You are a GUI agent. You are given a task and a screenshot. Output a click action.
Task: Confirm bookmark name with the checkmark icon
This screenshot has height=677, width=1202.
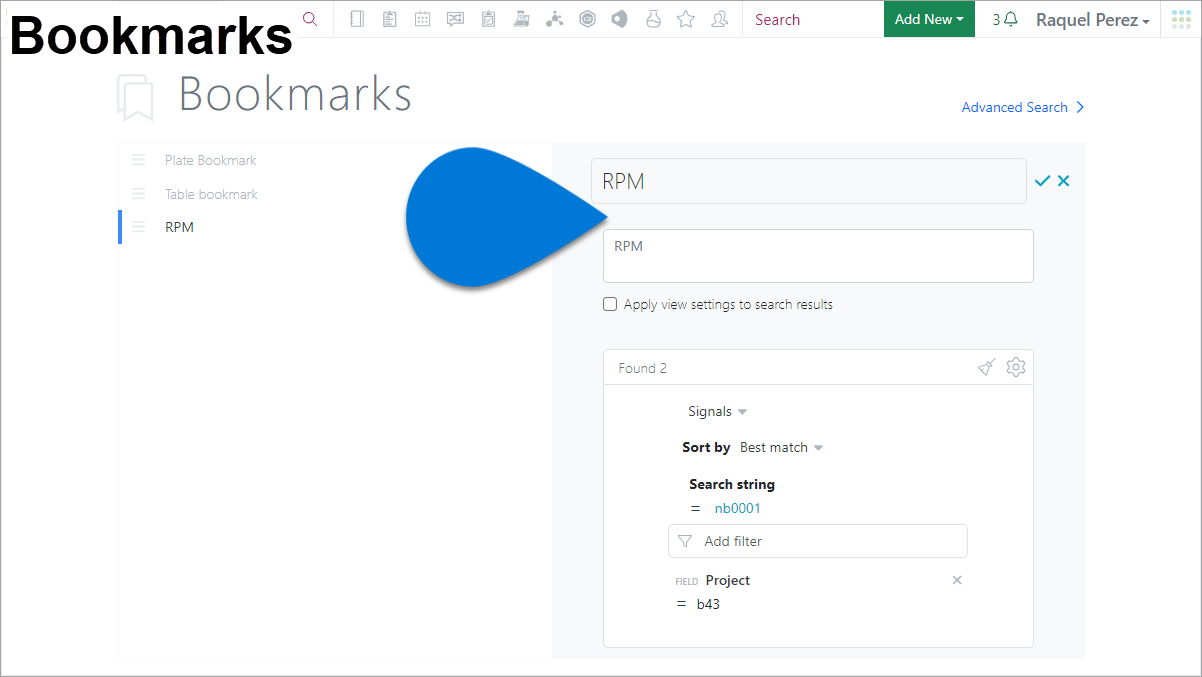pyautogui.click(x=1042, y=181)
